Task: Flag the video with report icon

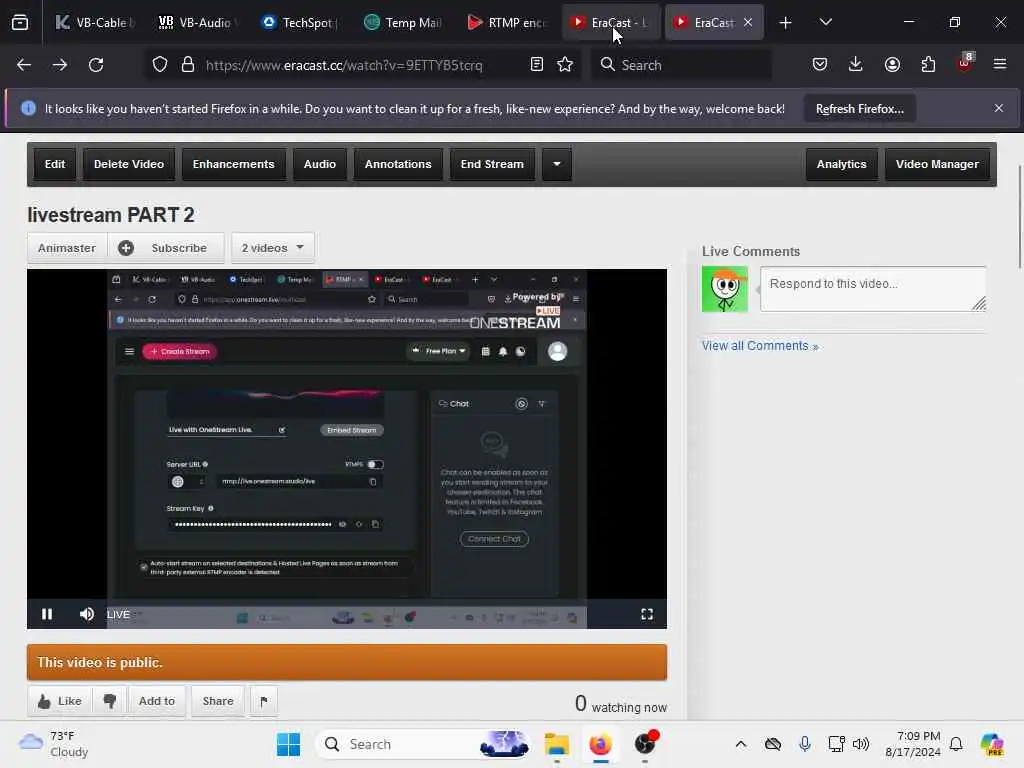Action: pyautogui.click(x=264, y=701)
